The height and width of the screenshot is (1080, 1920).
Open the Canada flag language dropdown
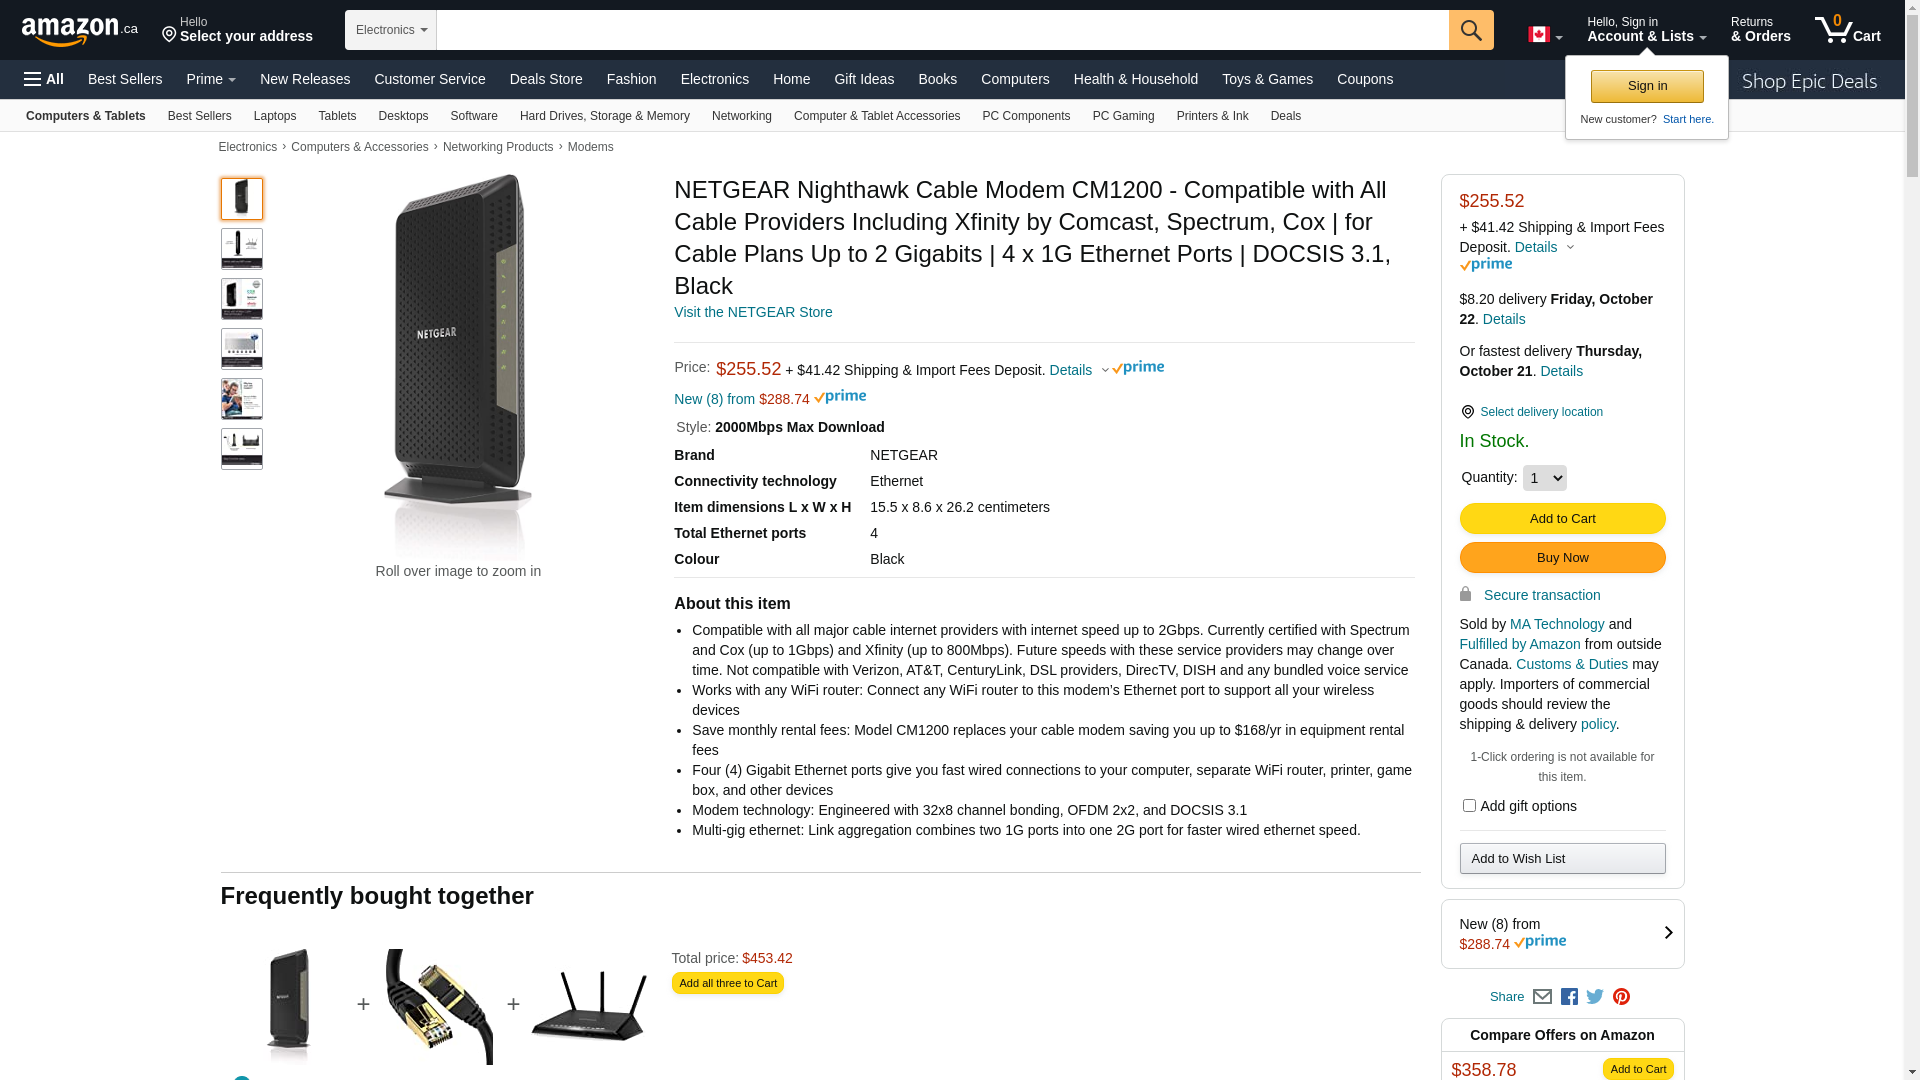click(x=1545, y=35)
